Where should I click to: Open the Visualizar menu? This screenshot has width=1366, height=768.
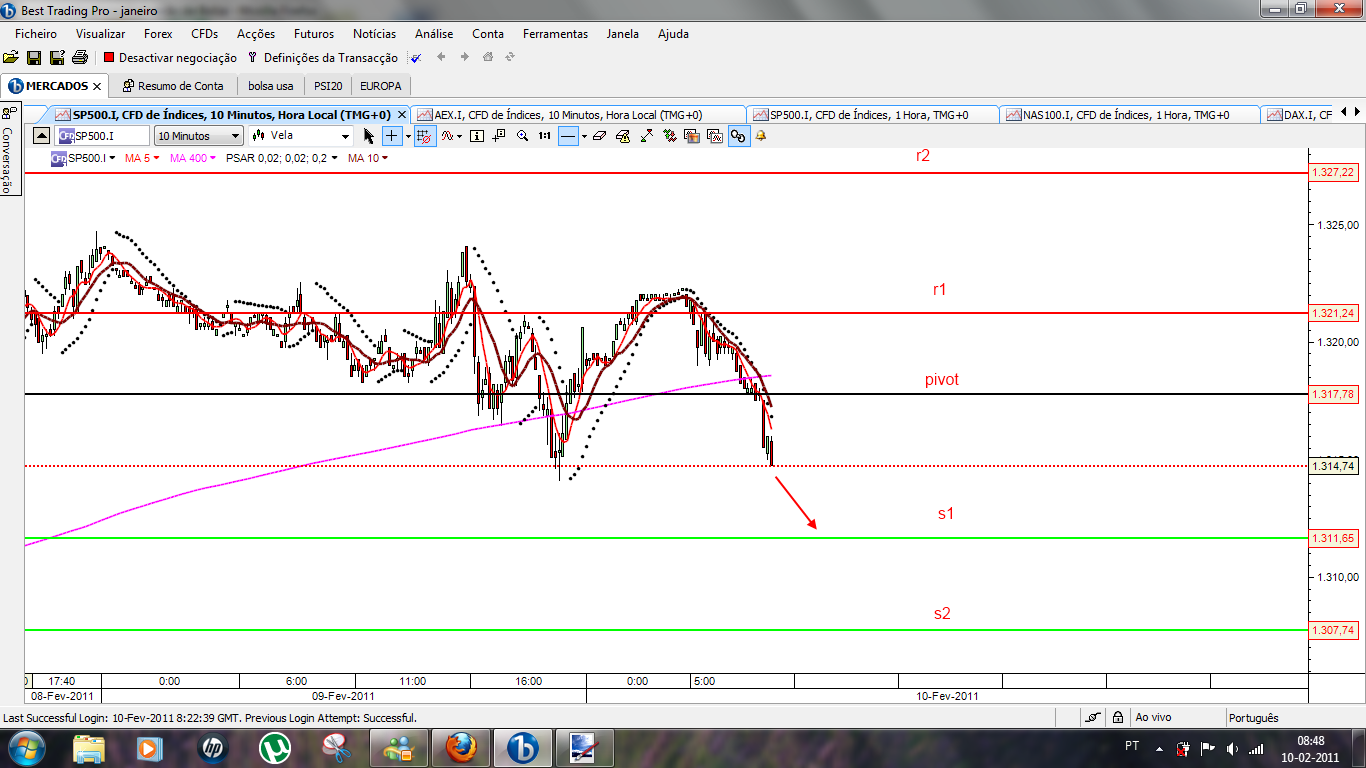(101, 34)
